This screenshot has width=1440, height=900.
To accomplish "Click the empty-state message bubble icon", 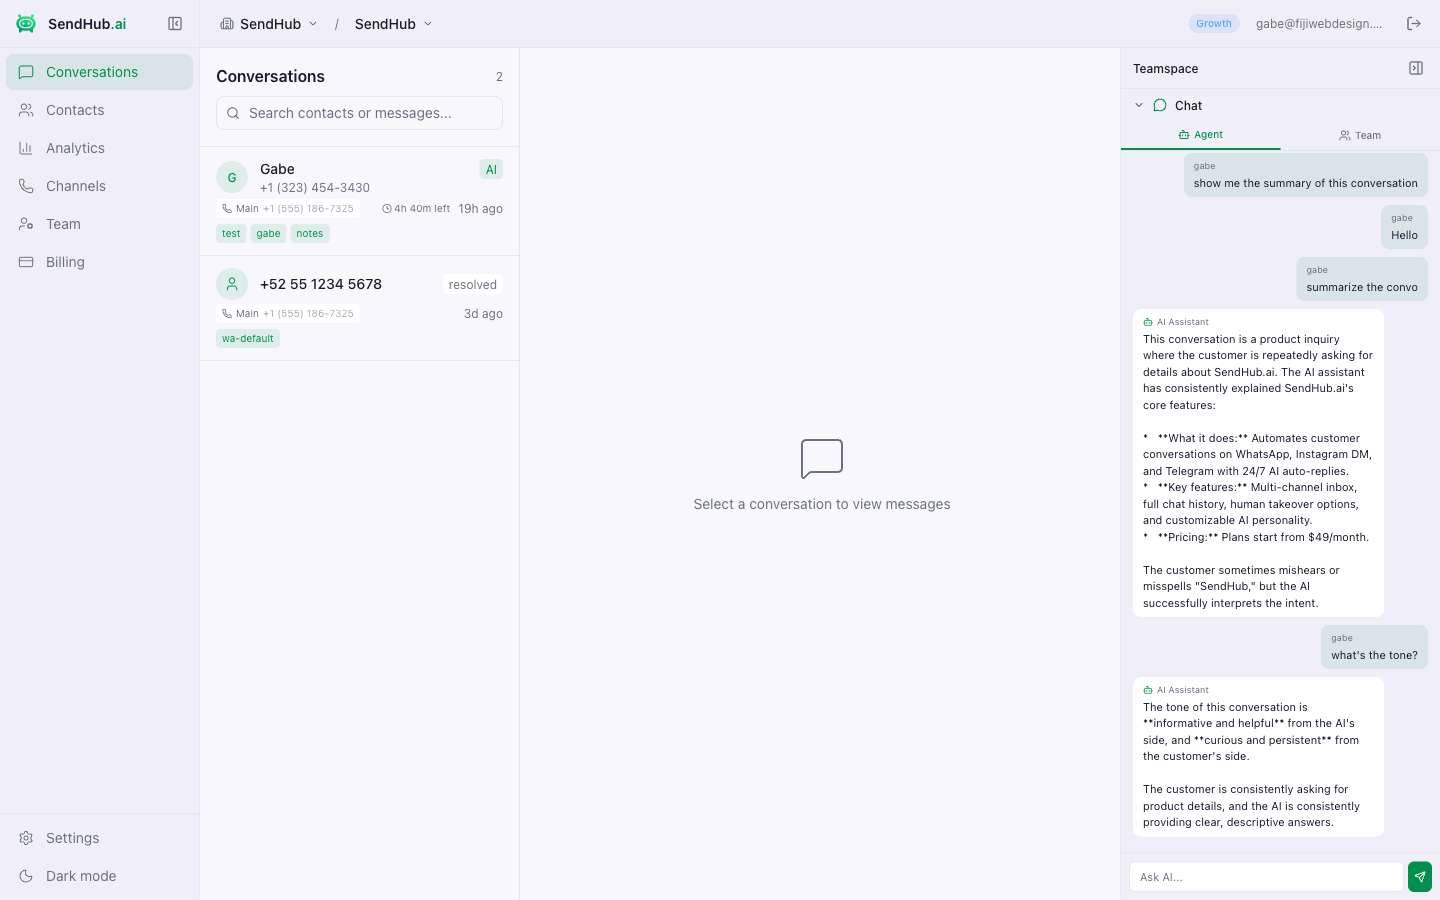I will [822, 459].
